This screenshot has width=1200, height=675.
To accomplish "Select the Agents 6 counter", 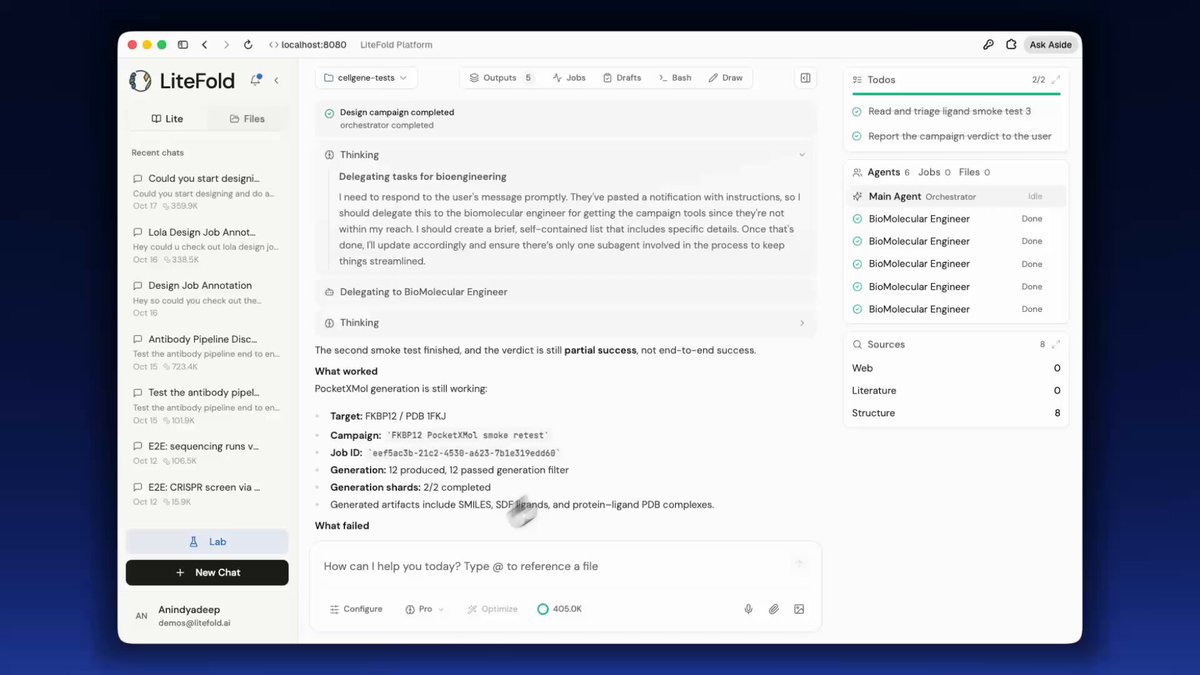I will tap(880, 172).
